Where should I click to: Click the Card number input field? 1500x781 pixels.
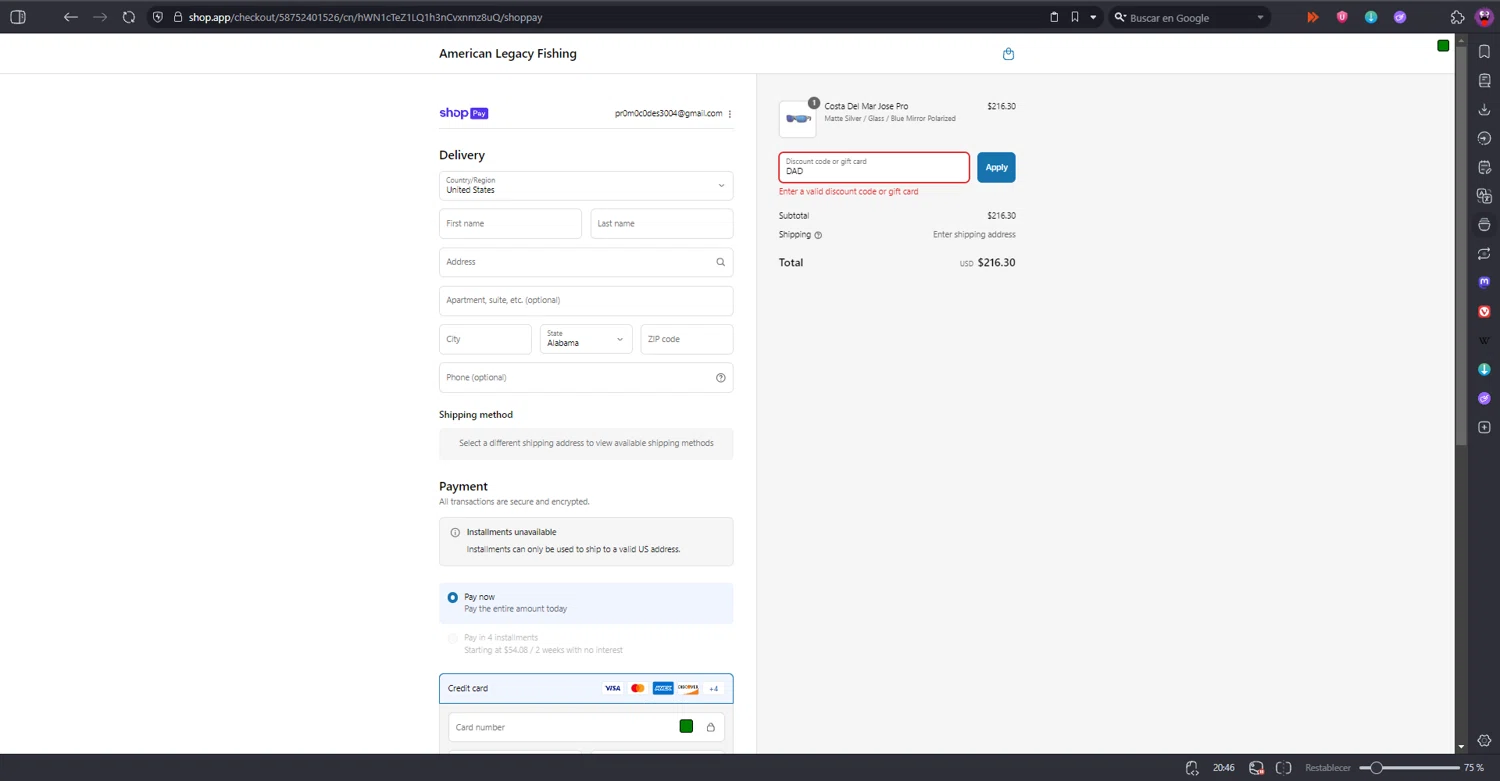coord(560,727)
